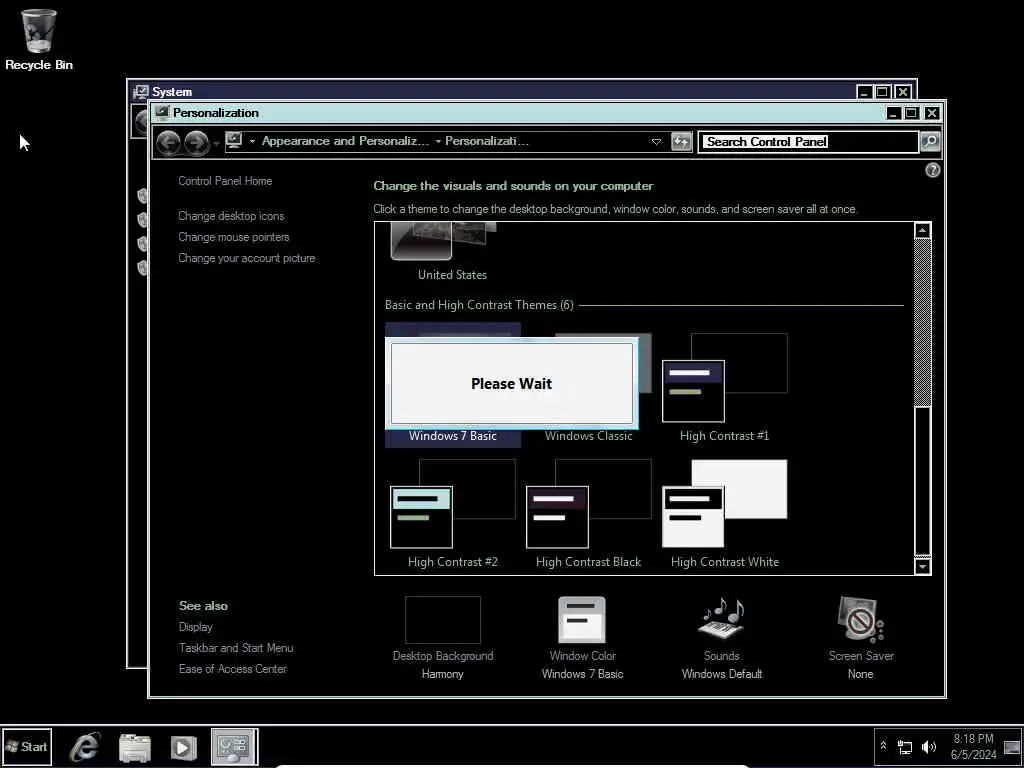This screenshot has height=768, width=1024.
Task: Open the address bar history dropdown
Action: (x=656, y=142)
